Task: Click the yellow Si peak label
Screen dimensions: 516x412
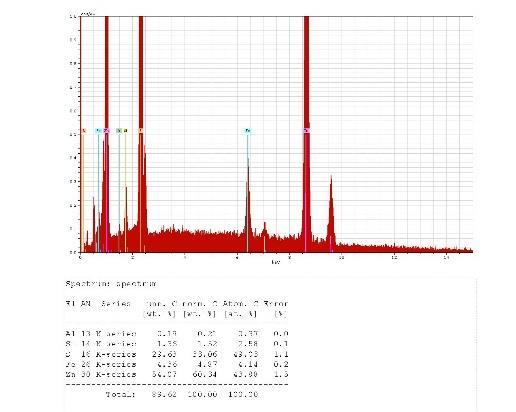Action: (x=125, y=131)
